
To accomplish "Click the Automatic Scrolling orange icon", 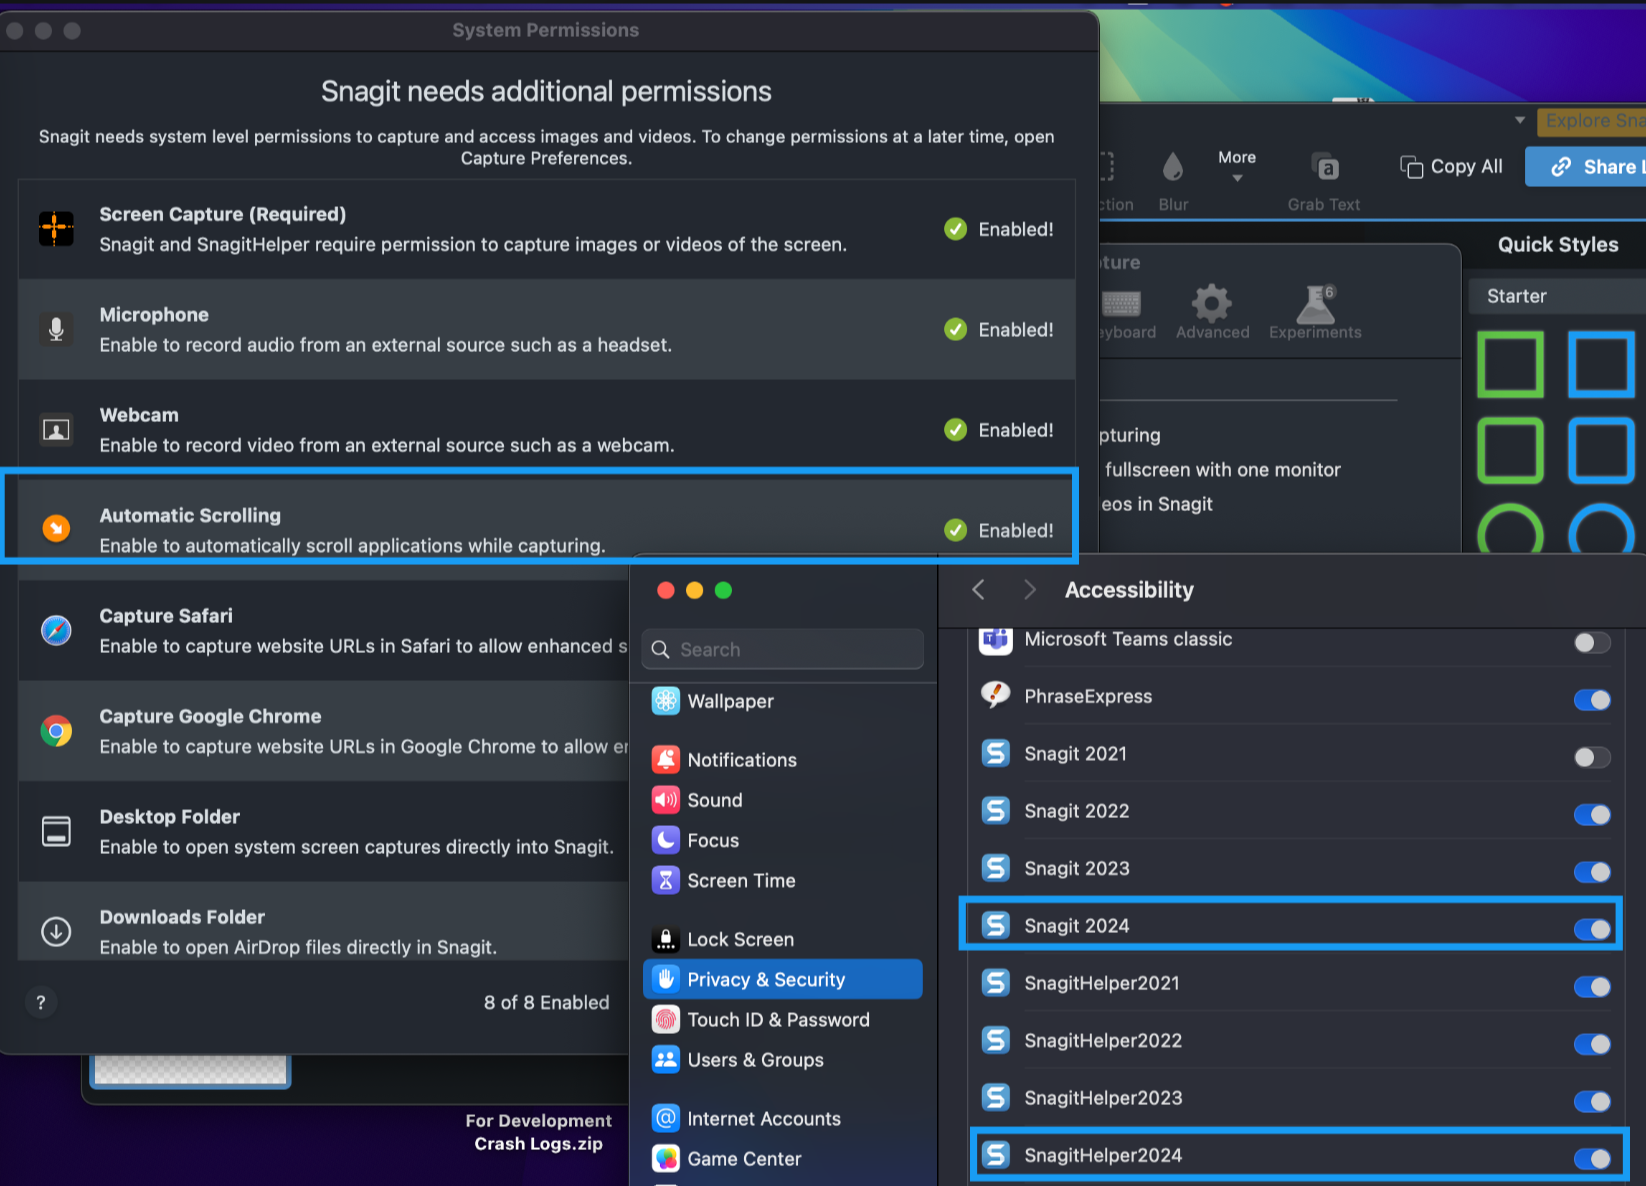I will (x=56, y=528).
